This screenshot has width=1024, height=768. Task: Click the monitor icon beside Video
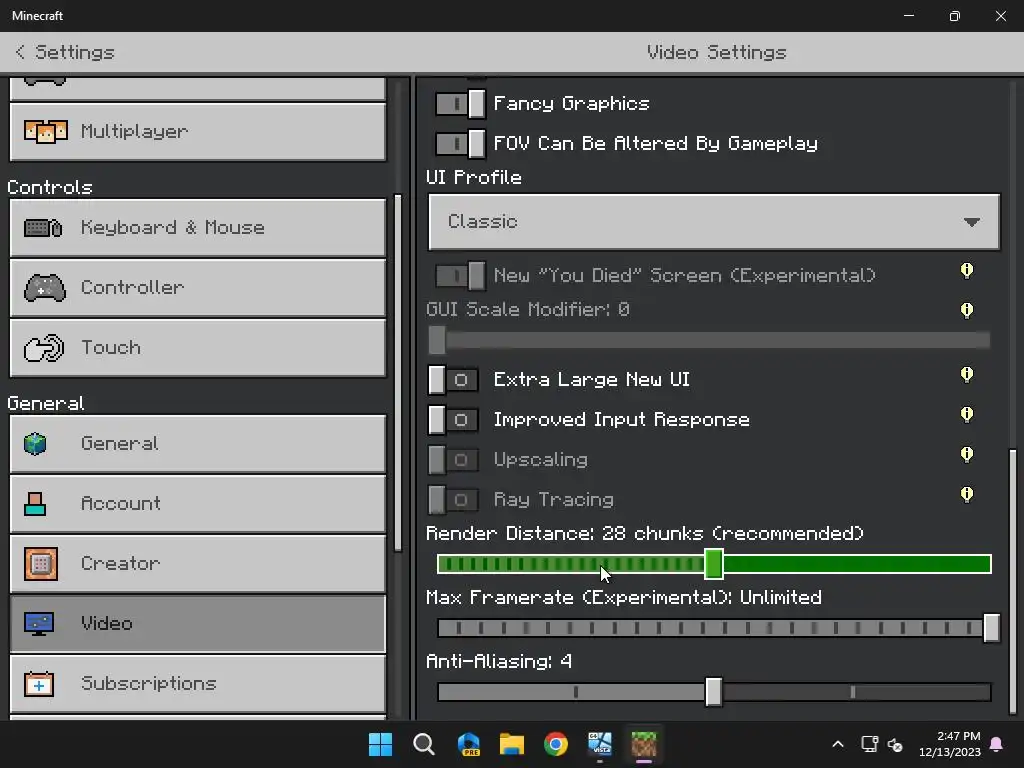(x=39, y=624)
